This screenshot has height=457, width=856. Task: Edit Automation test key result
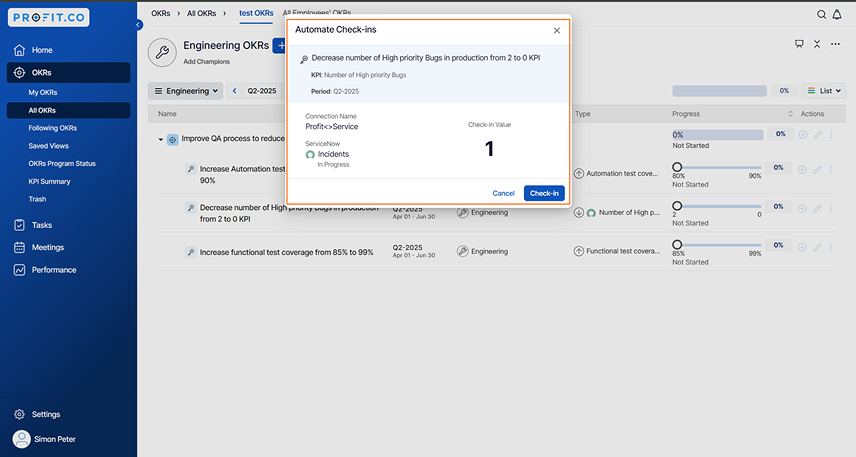pyautogui.click(x=817, y=170)
